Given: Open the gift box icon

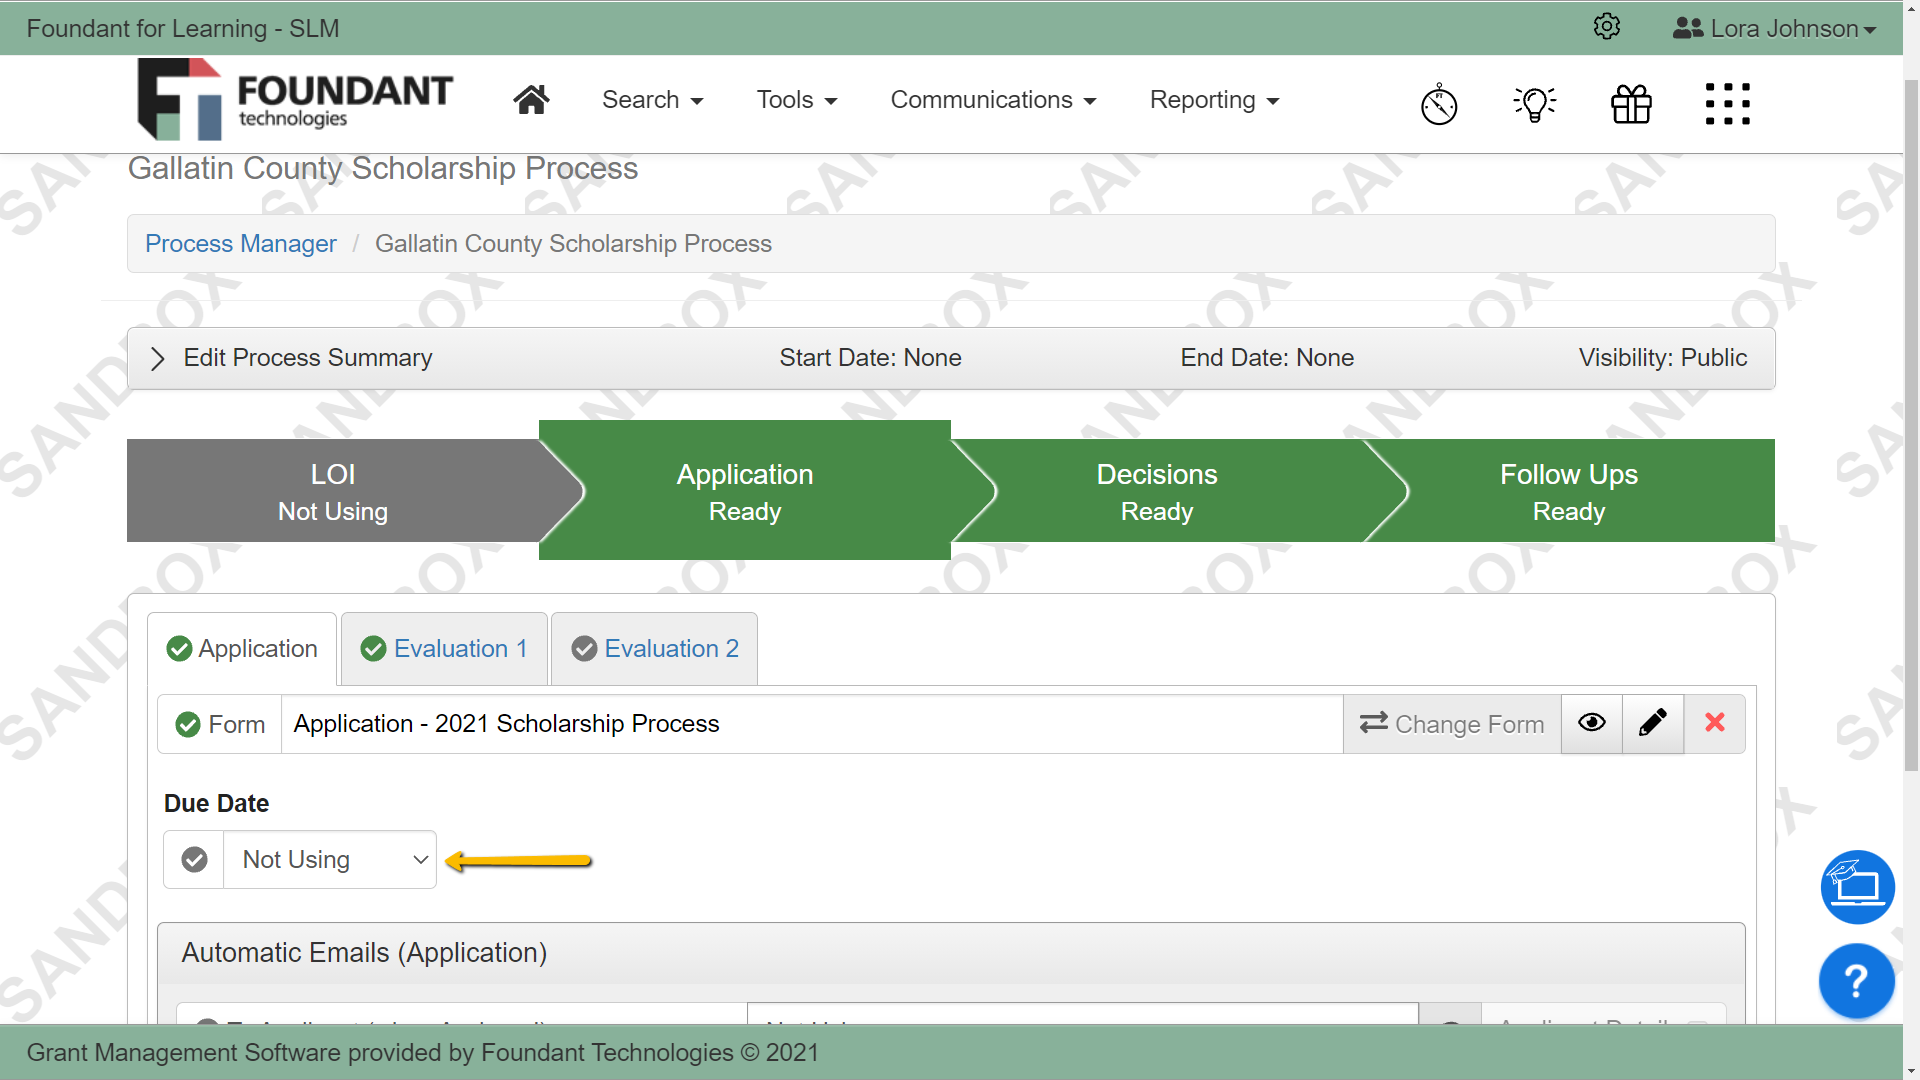Looking at the screenshot, I should pyautogui.click(x=1631, y=104).
